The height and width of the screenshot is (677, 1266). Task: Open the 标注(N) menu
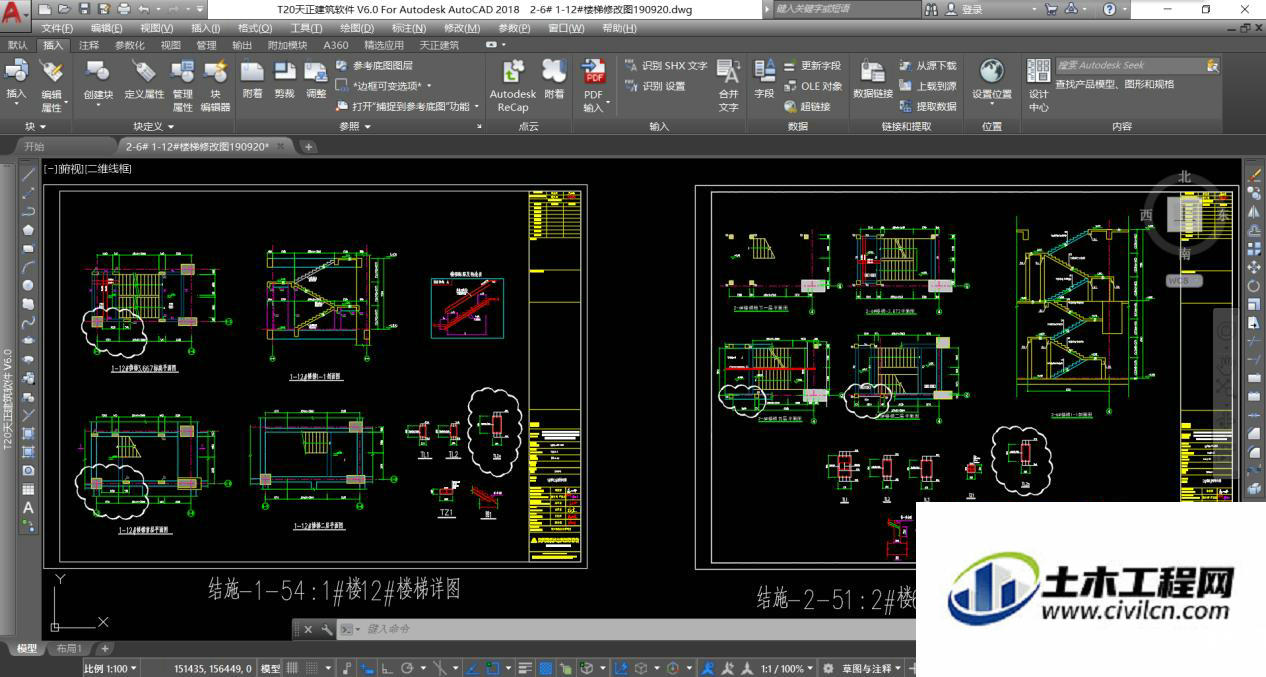pyautogui.click(x=409, y=28)
